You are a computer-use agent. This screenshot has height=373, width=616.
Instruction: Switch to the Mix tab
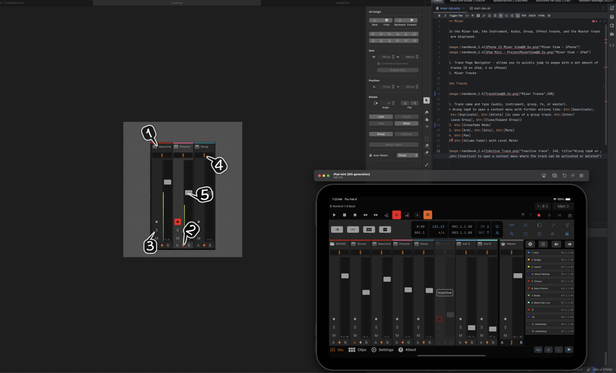tap(337, 350)
